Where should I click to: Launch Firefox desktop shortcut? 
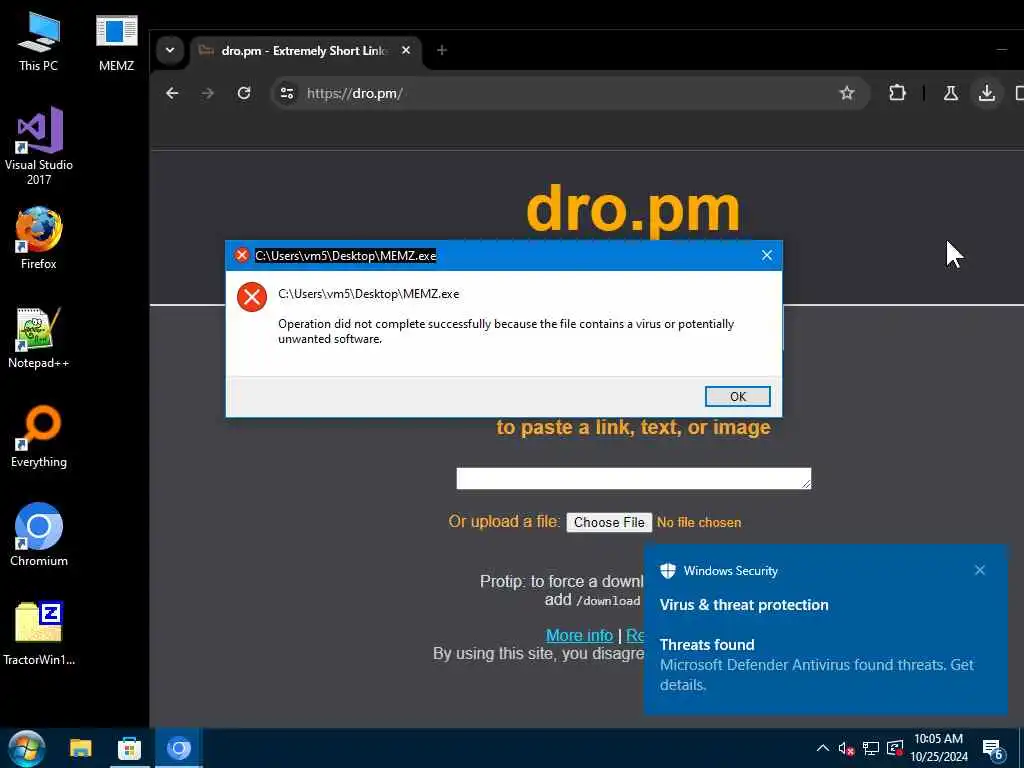point(39,238)
